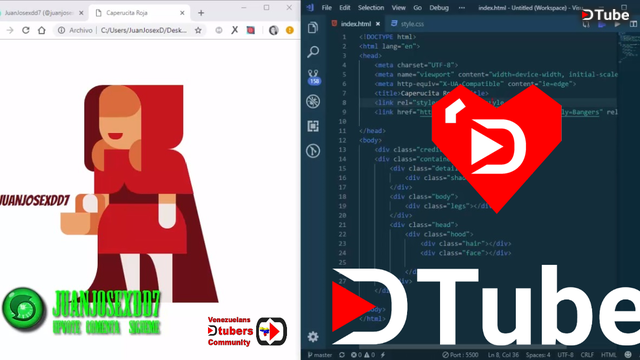Click the text JUANJOSEXDD7 on the web page
The height and width of the screenshot is (360, 640).
(35, 200)
